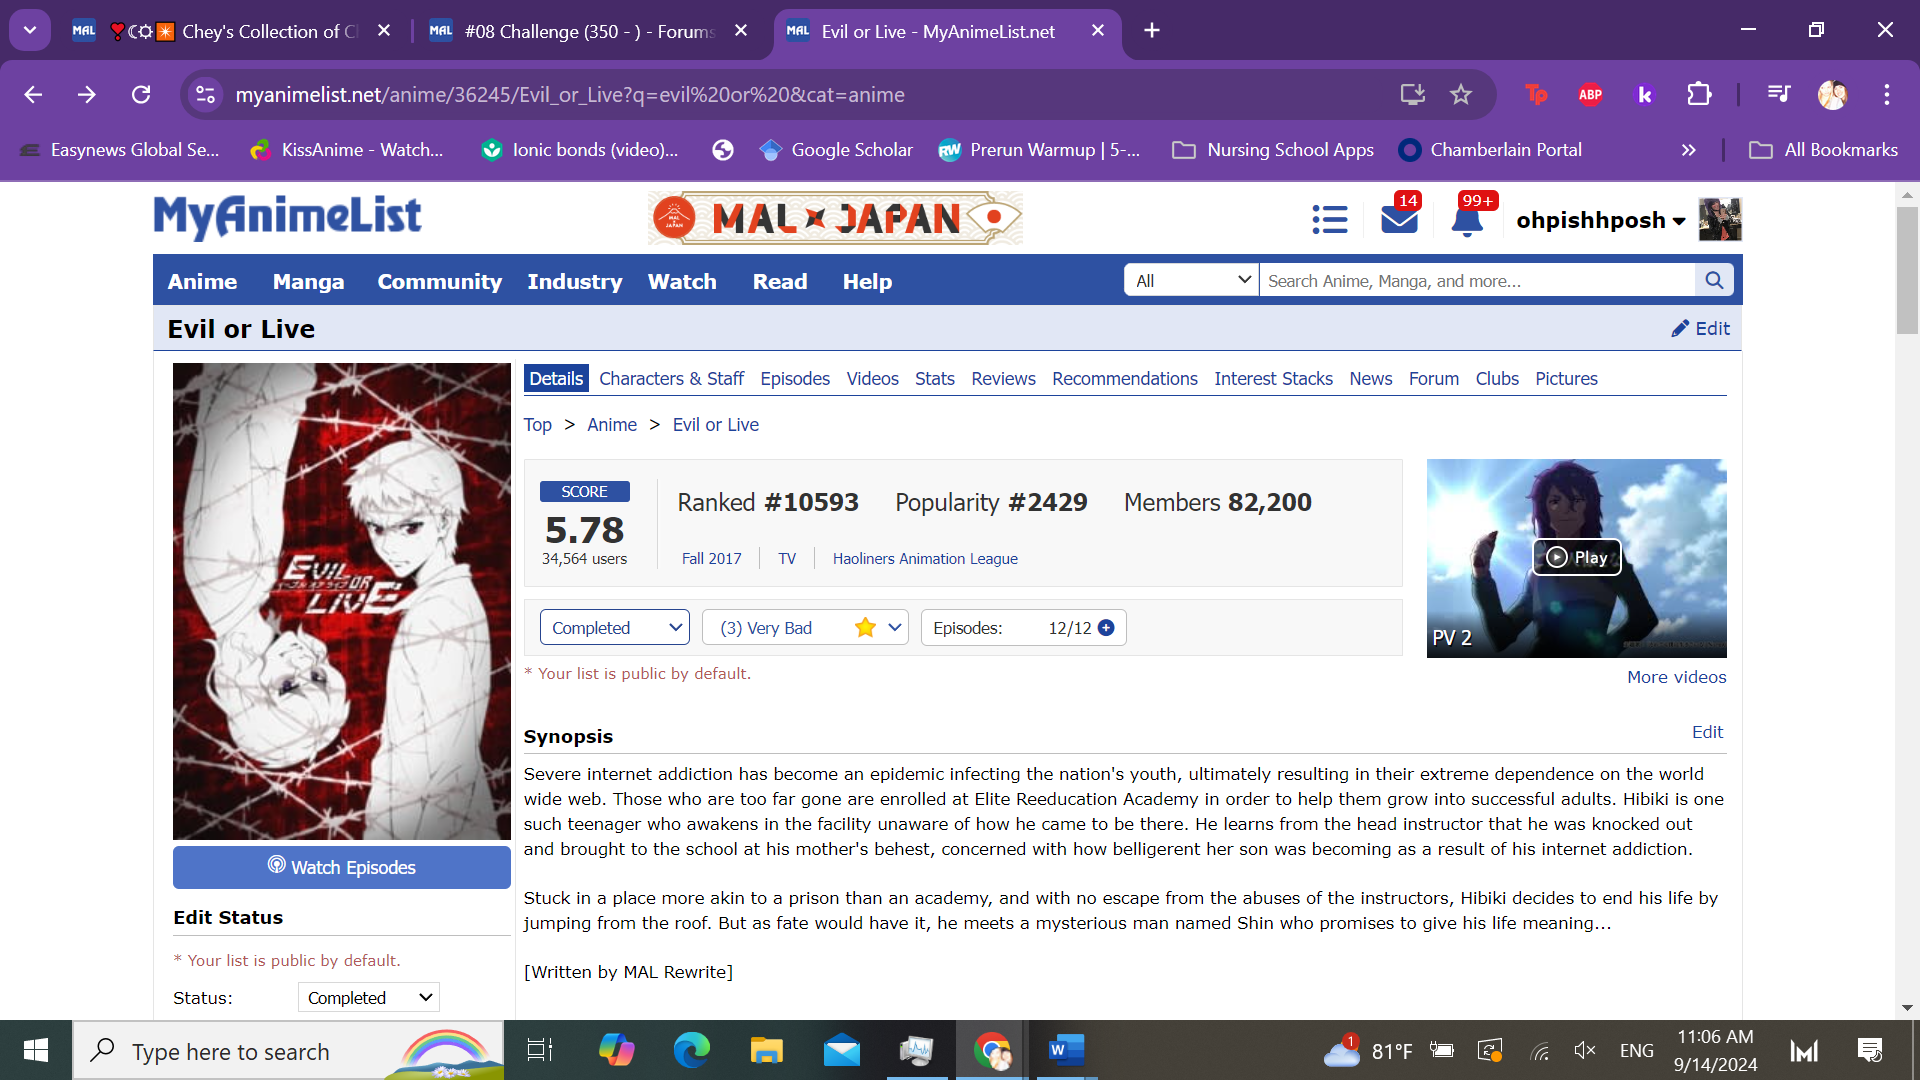Click the blue plus to increment episodes
Screen dimensions: 1920x1080
coord(1106,628)
